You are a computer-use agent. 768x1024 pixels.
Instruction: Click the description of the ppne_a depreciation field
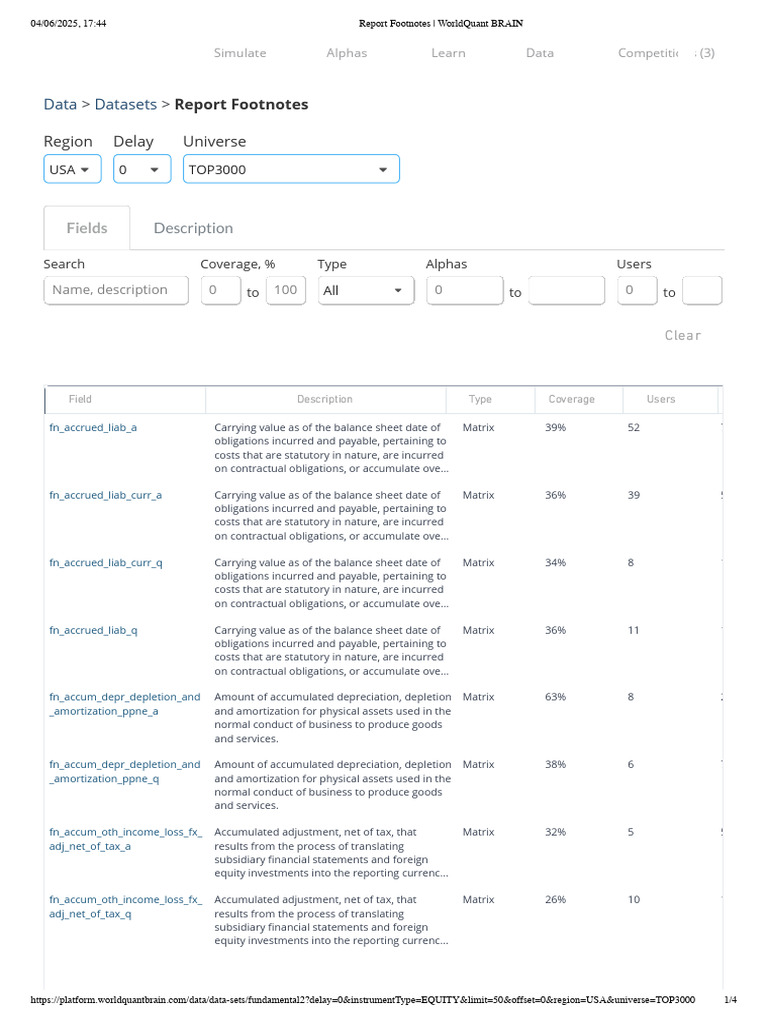pos(332,718)
